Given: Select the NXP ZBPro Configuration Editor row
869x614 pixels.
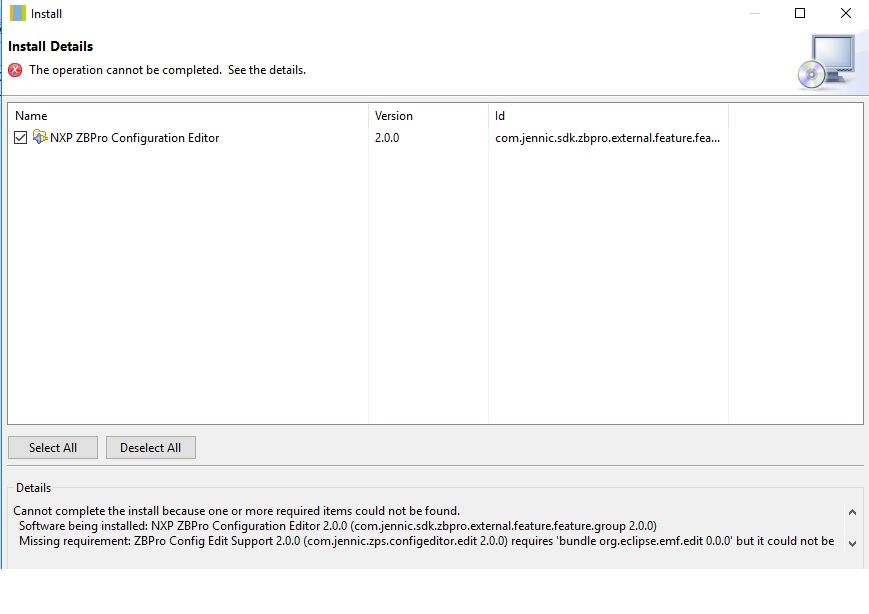Looking at the screenshot, I should coord(436,138).
